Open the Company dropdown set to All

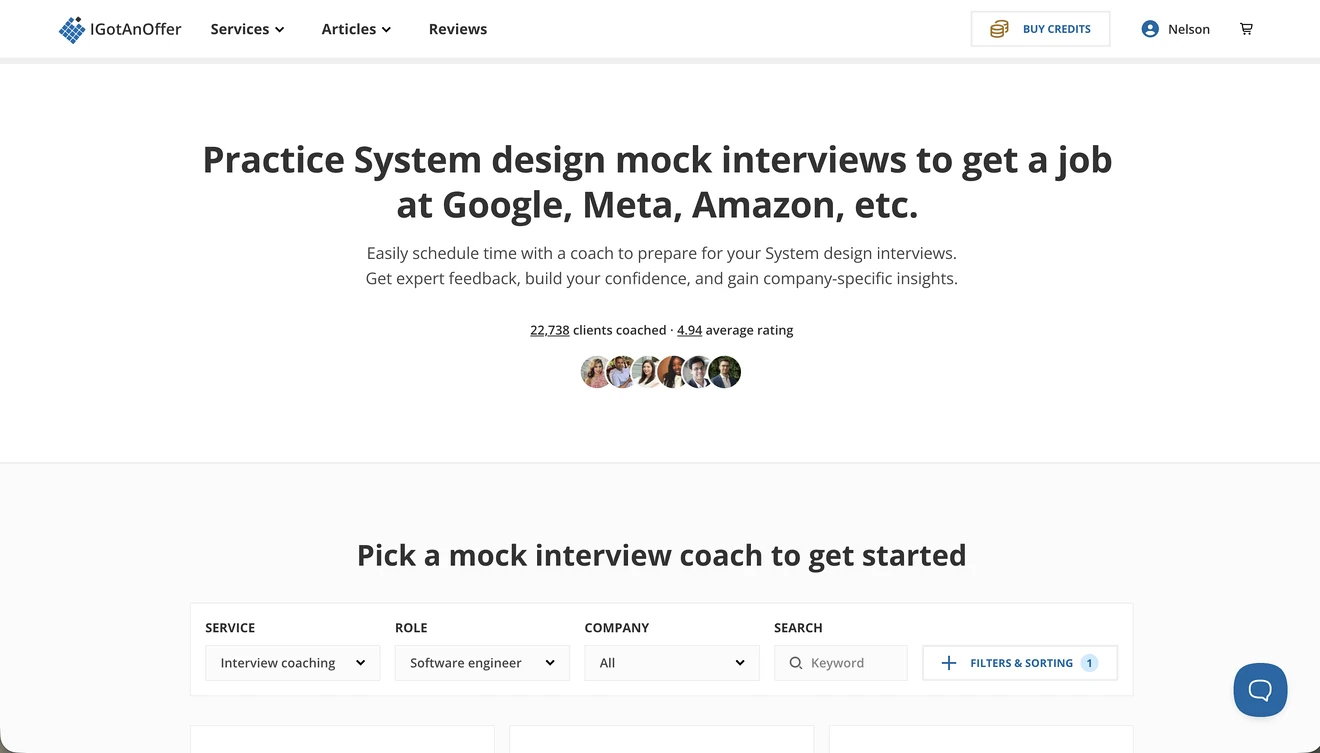(672, 663)
